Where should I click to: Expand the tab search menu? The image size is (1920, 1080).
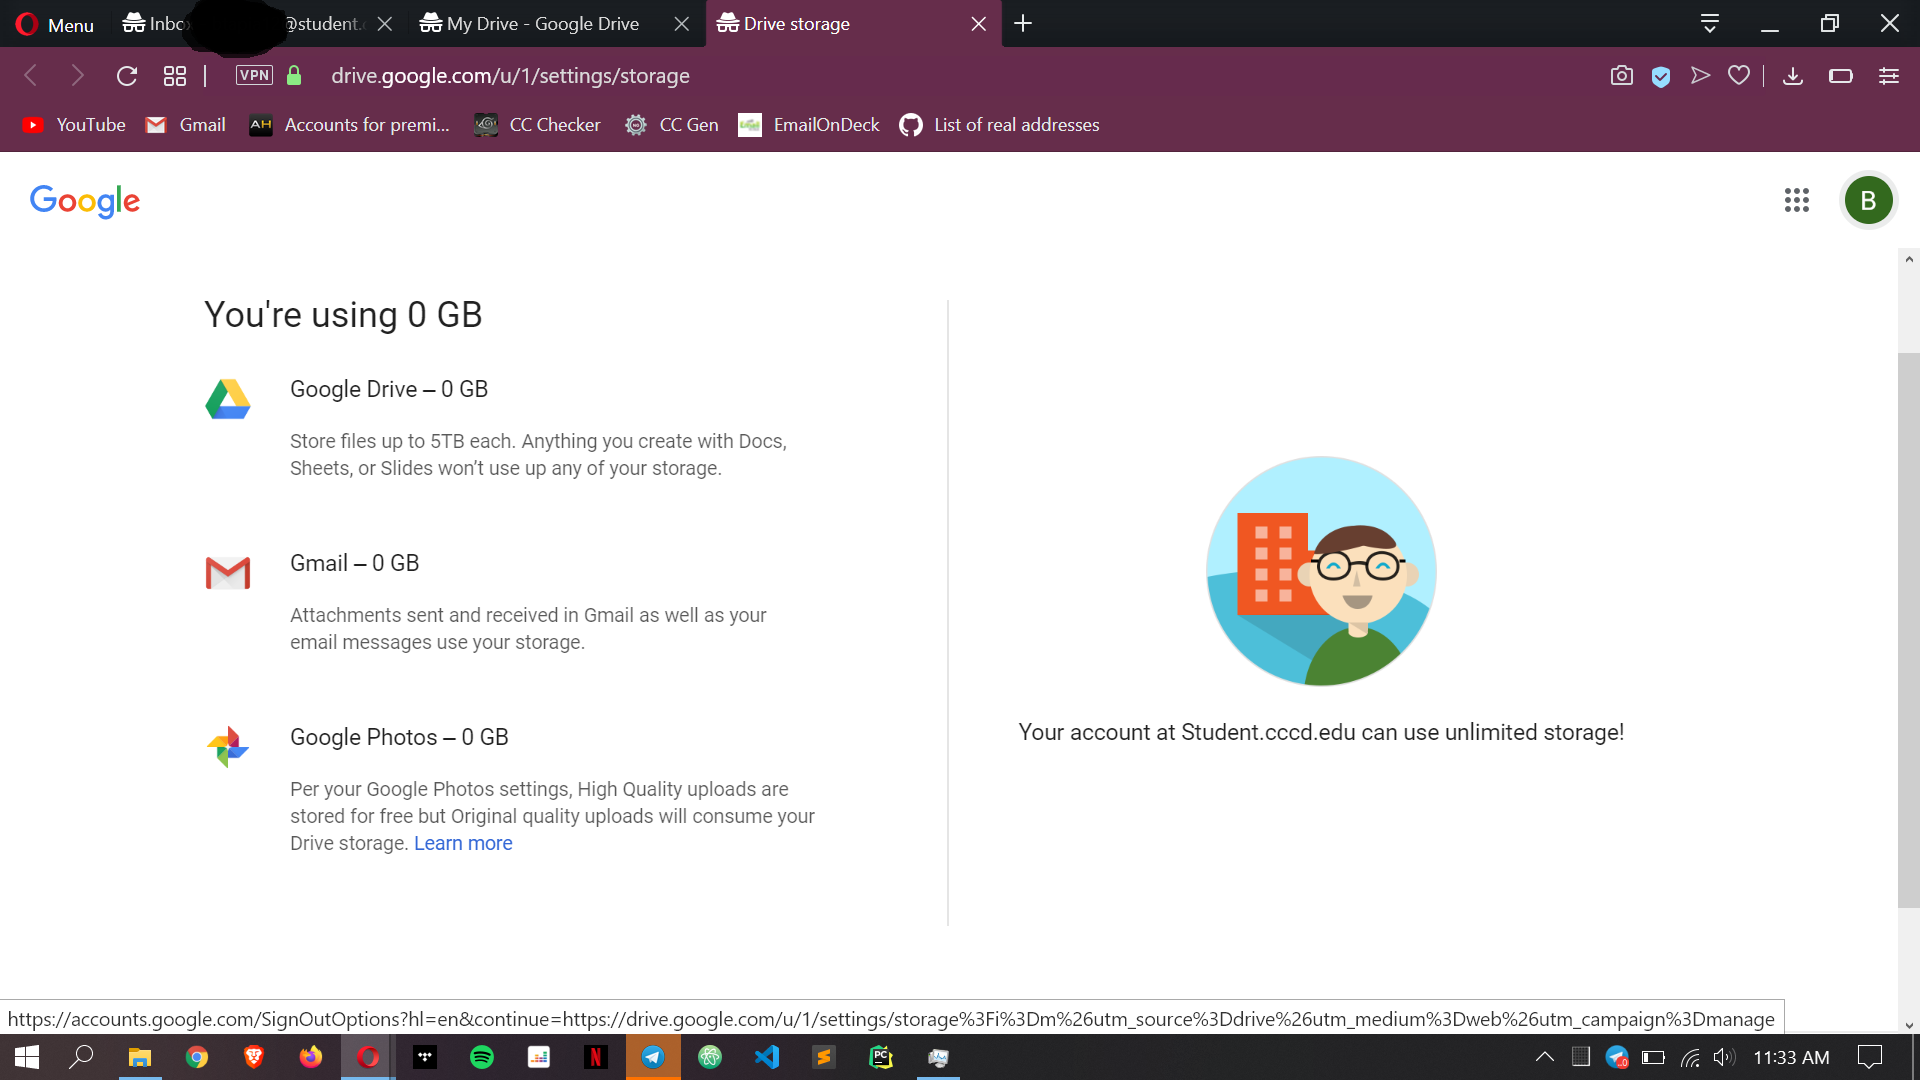tap(1709, 23)
